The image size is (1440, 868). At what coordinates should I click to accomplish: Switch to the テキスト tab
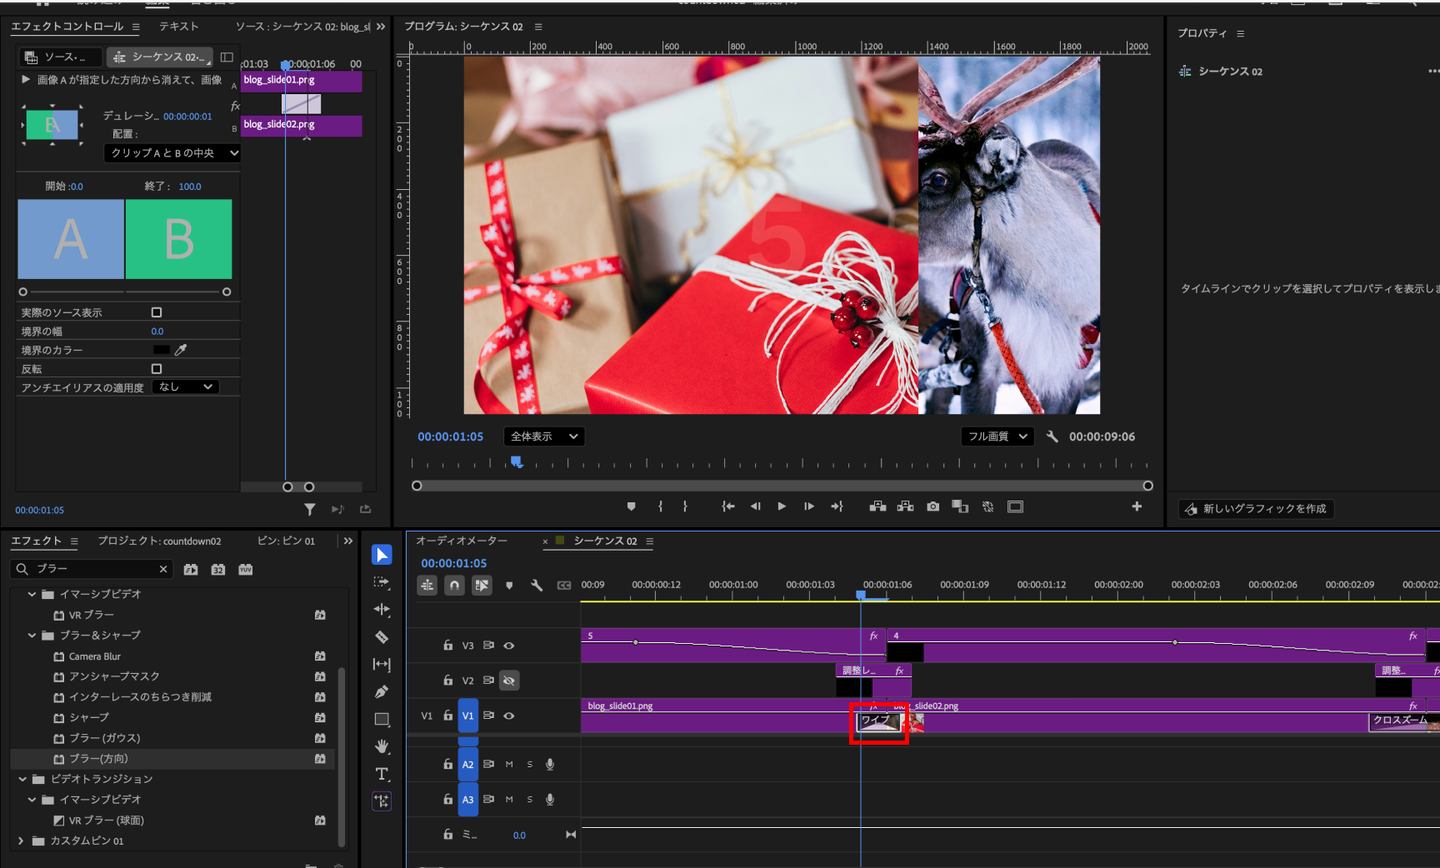pyautogui.click(x=179, y=26)
